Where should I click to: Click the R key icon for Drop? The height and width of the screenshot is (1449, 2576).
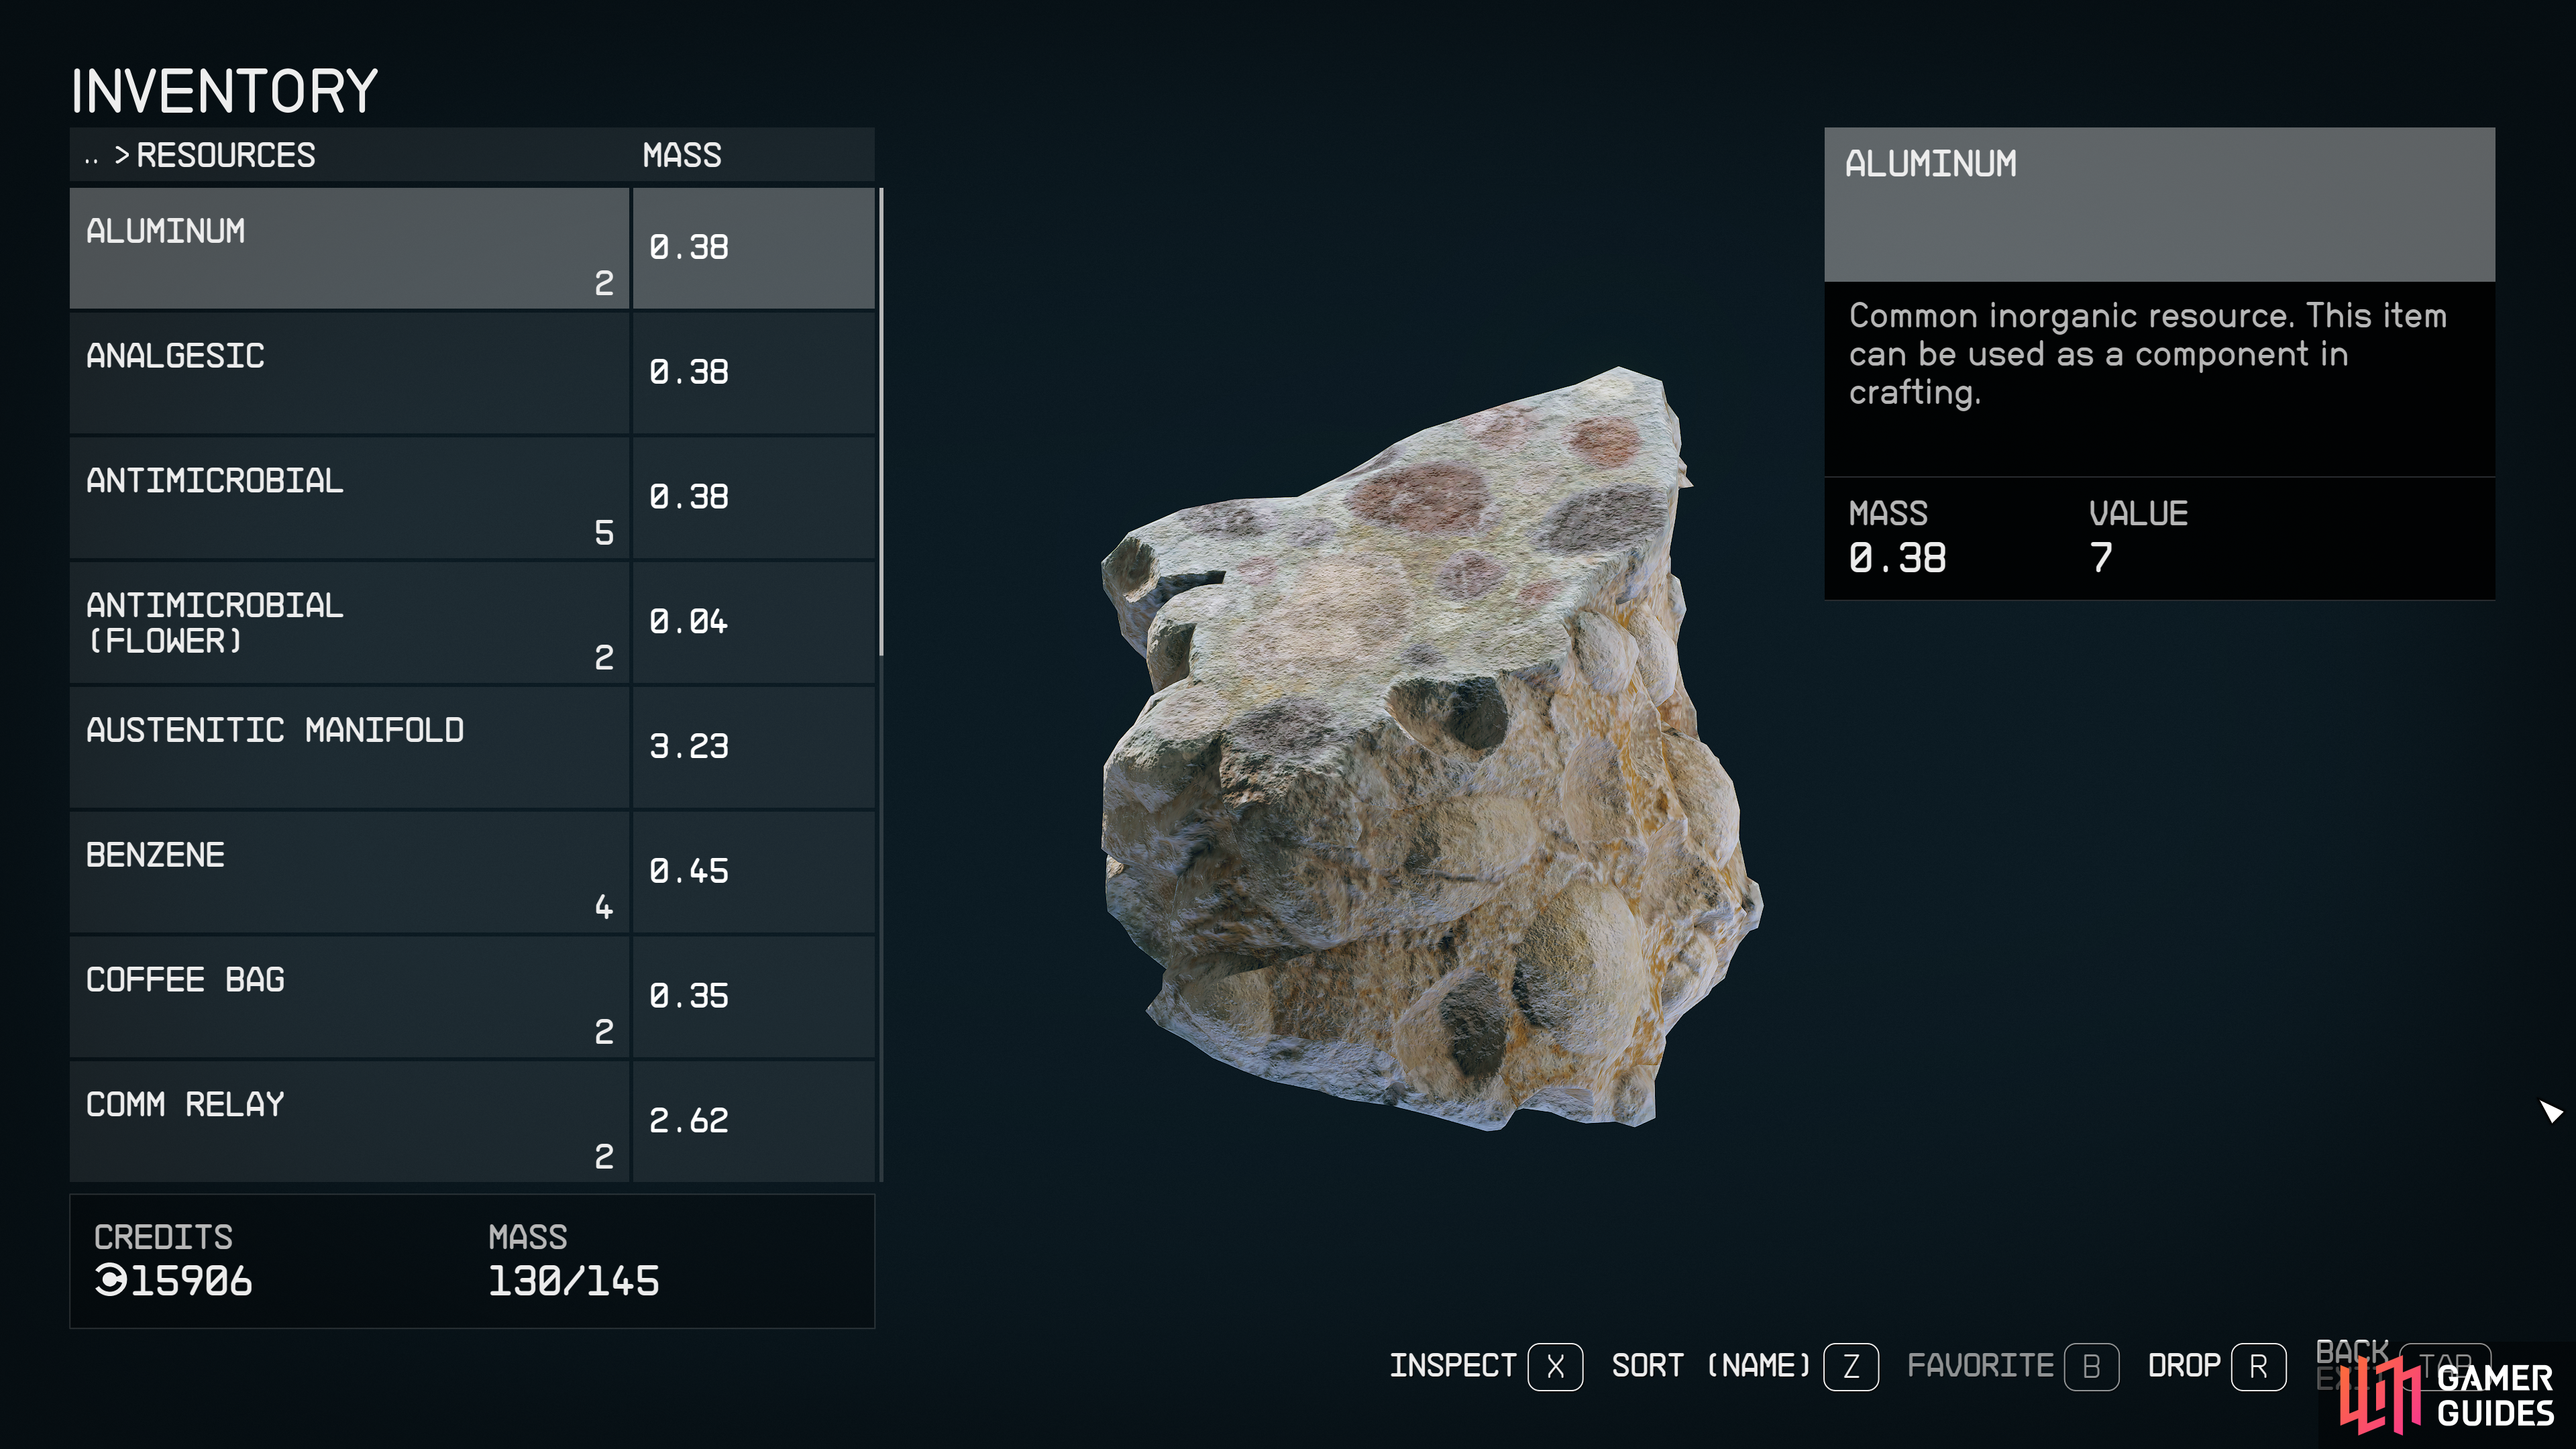(x=2258, y=1367)
